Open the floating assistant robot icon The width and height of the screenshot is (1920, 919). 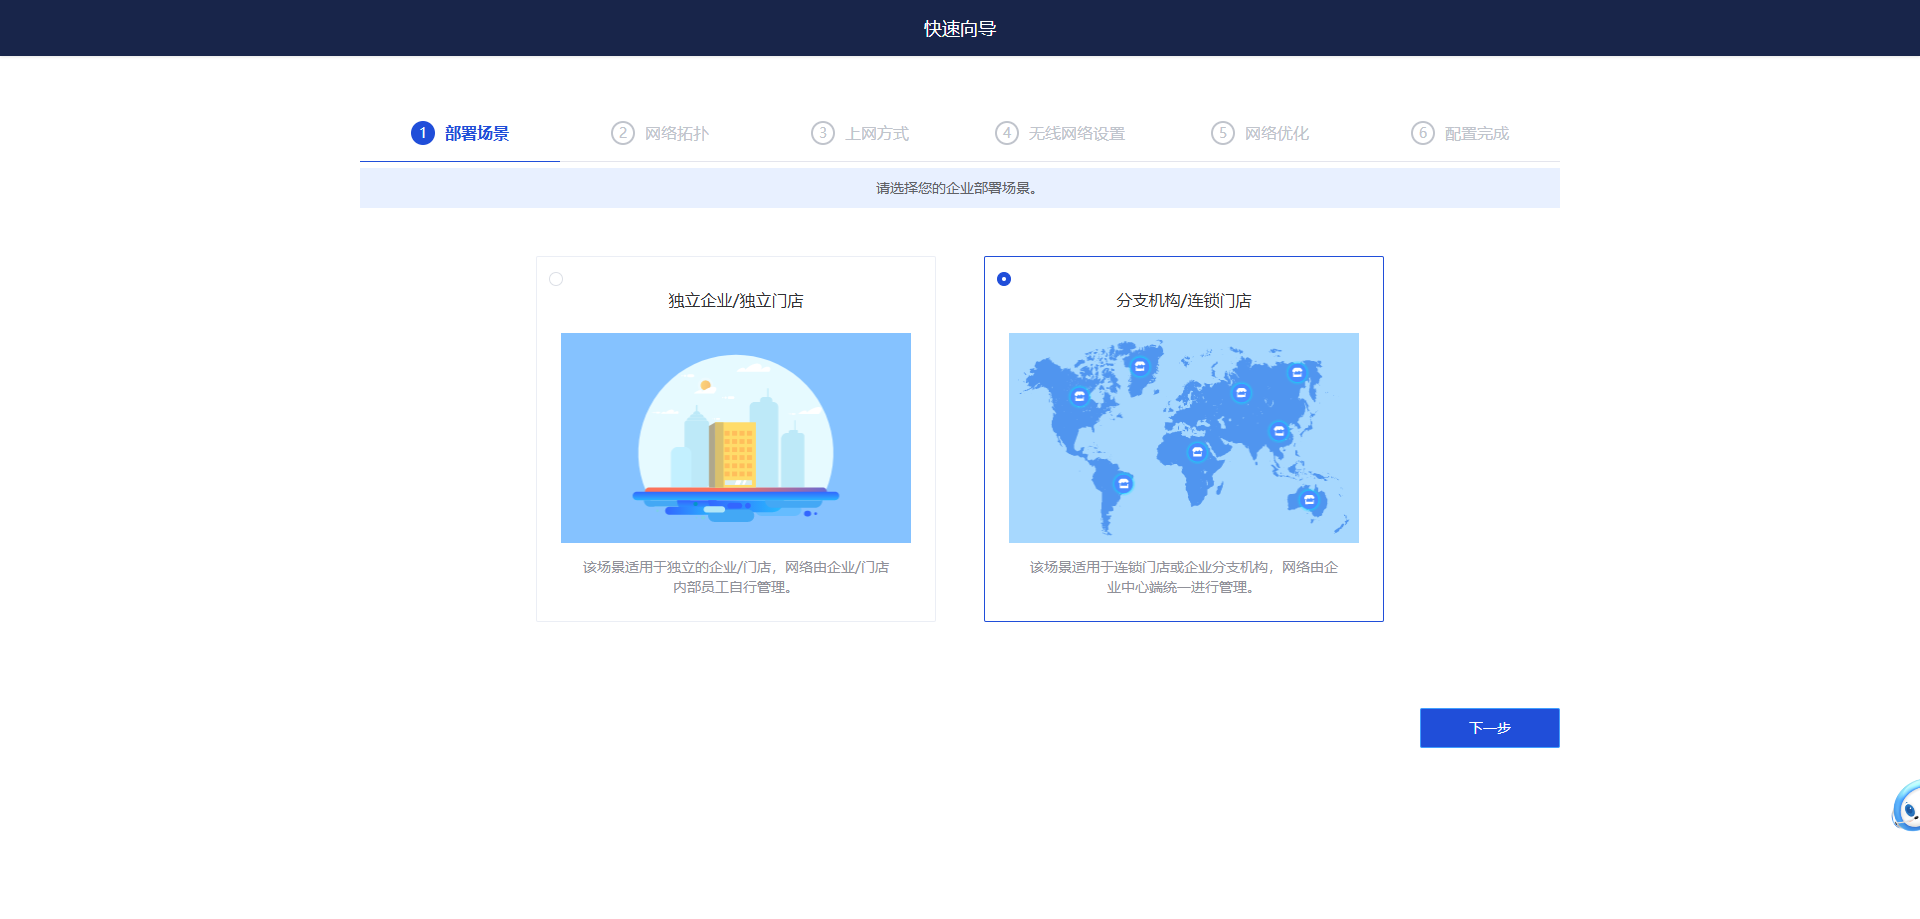point(1906,806)
